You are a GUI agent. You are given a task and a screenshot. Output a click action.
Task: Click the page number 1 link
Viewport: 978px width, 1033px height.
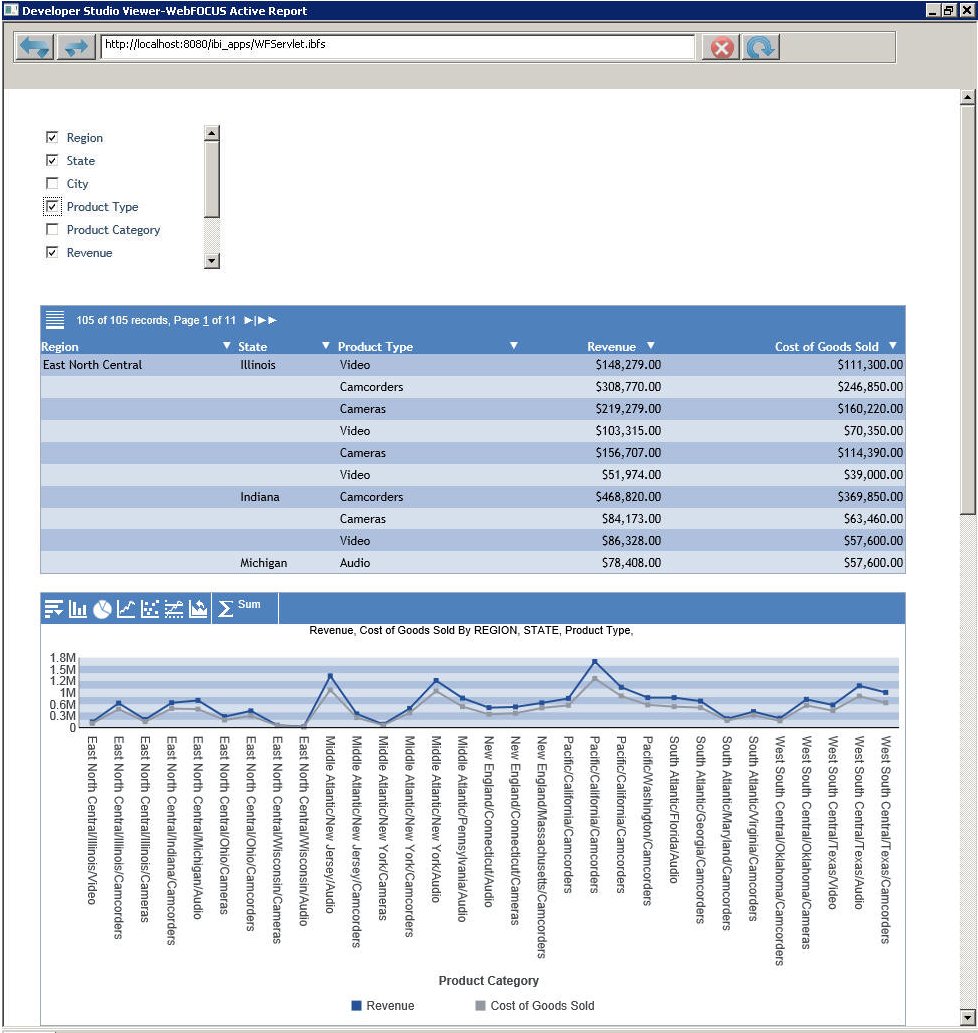click(205, 321)
